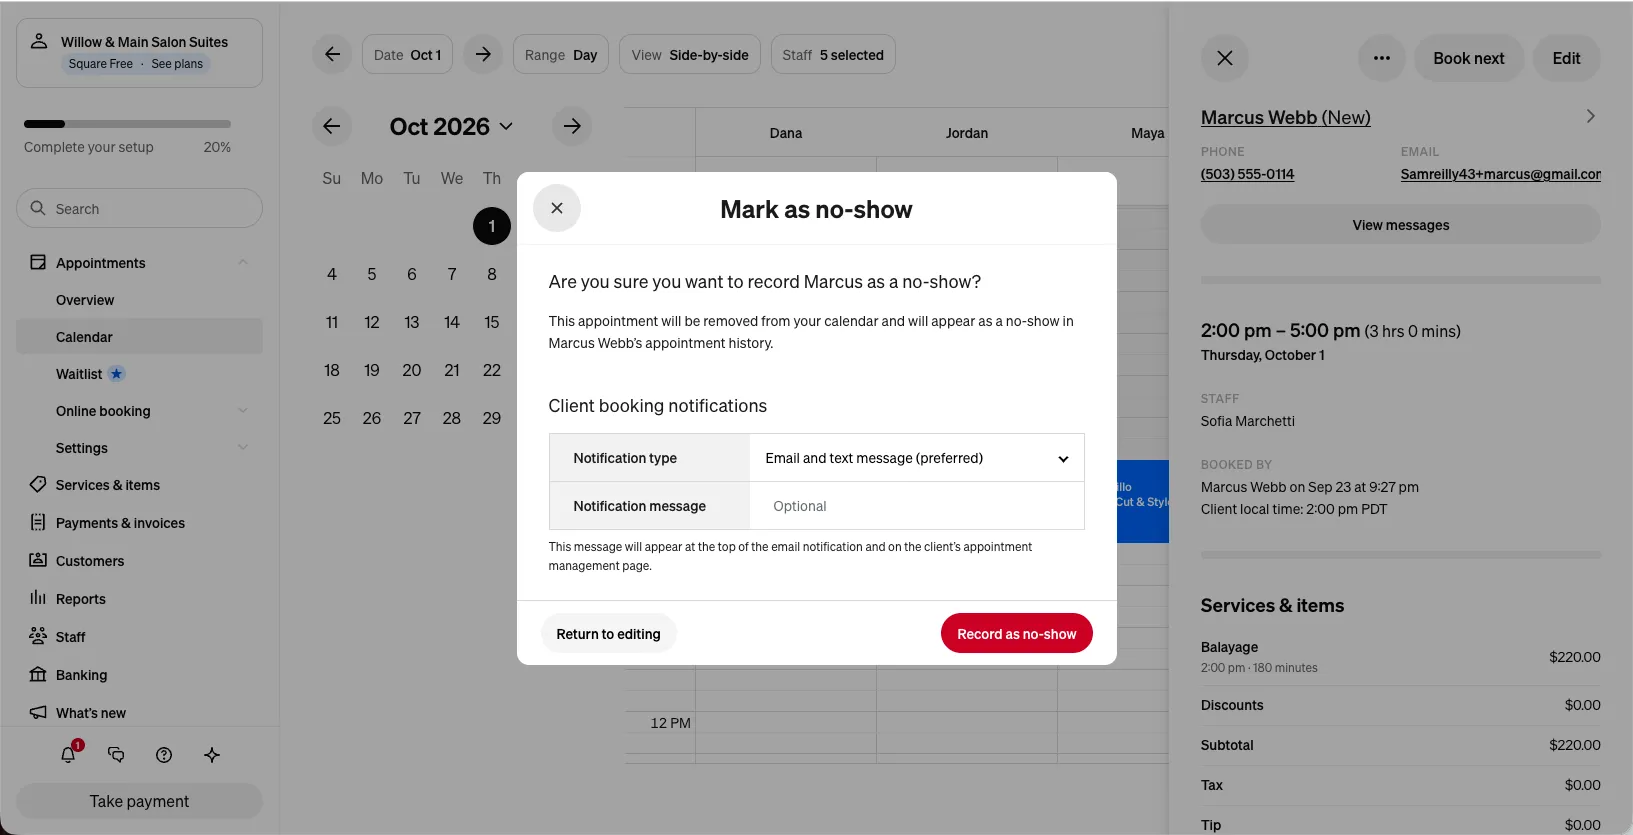Open the See plans link
The height and width of the screenshot is (835, 1633).
point(177,64)
